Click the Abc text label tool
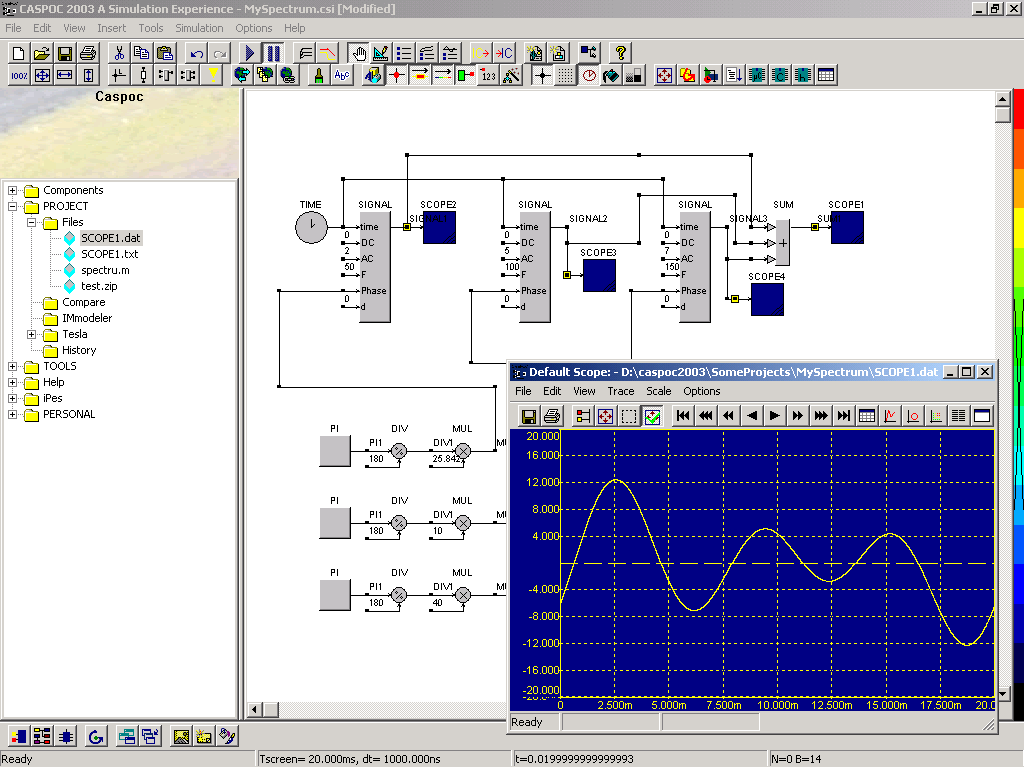The image size is (1024, 768). pos(342,76)
